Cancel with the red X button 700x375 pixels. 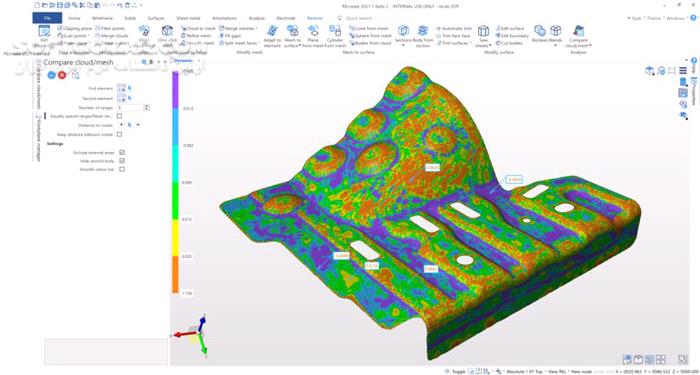tap(62, 75)
